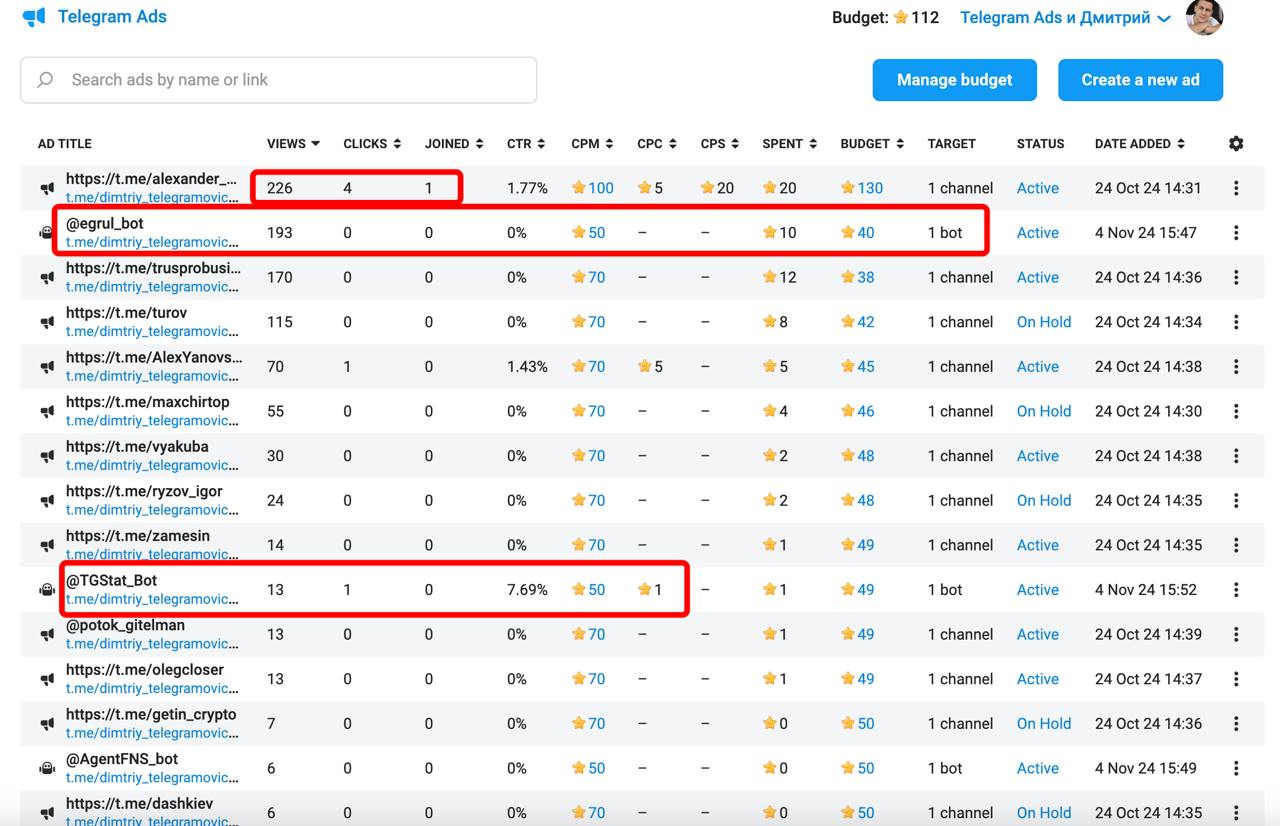Click the bot icon beside the @TGStat_Bot ad
Viewport: 1280px width, 826px height.
pyautogui.click(x=47, y=590)
